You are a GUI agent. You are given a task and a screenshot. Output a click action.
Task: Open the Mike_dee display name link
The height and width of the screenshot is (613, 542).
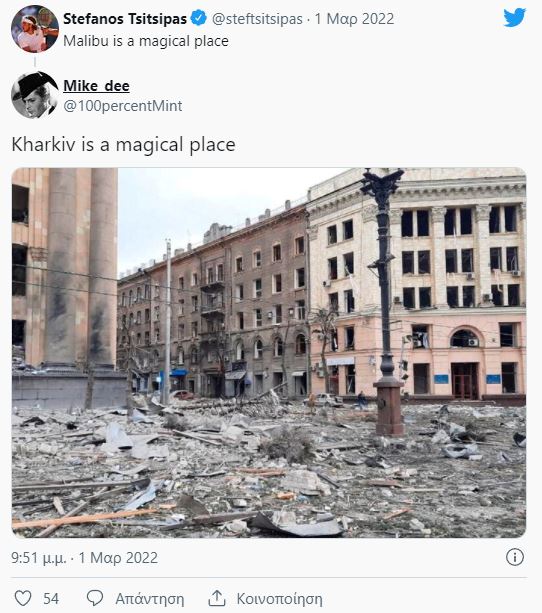point(96,86)
